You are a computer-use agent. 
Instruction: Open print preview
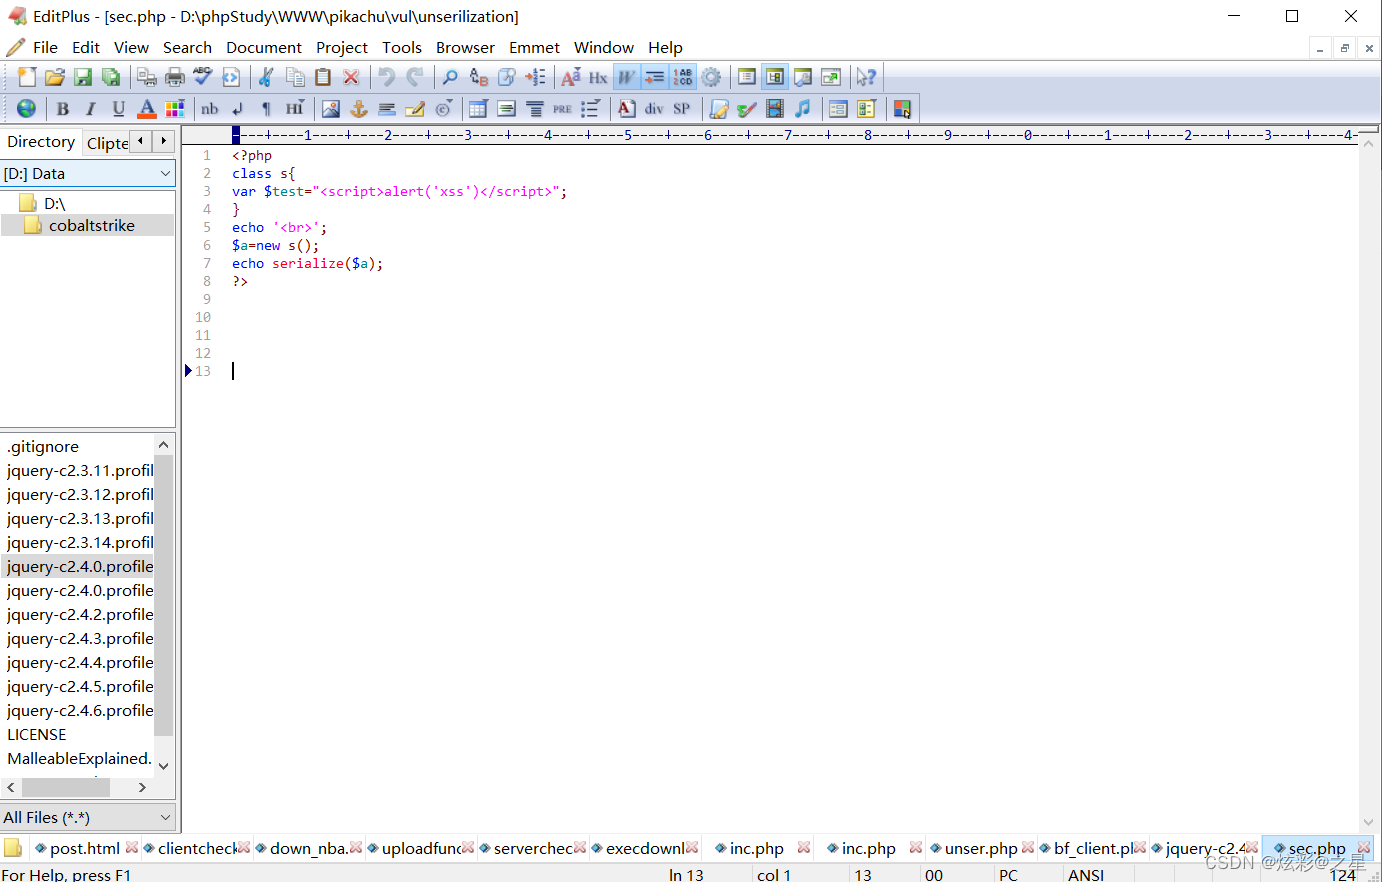pyautogui.click(x=147, y=77)
